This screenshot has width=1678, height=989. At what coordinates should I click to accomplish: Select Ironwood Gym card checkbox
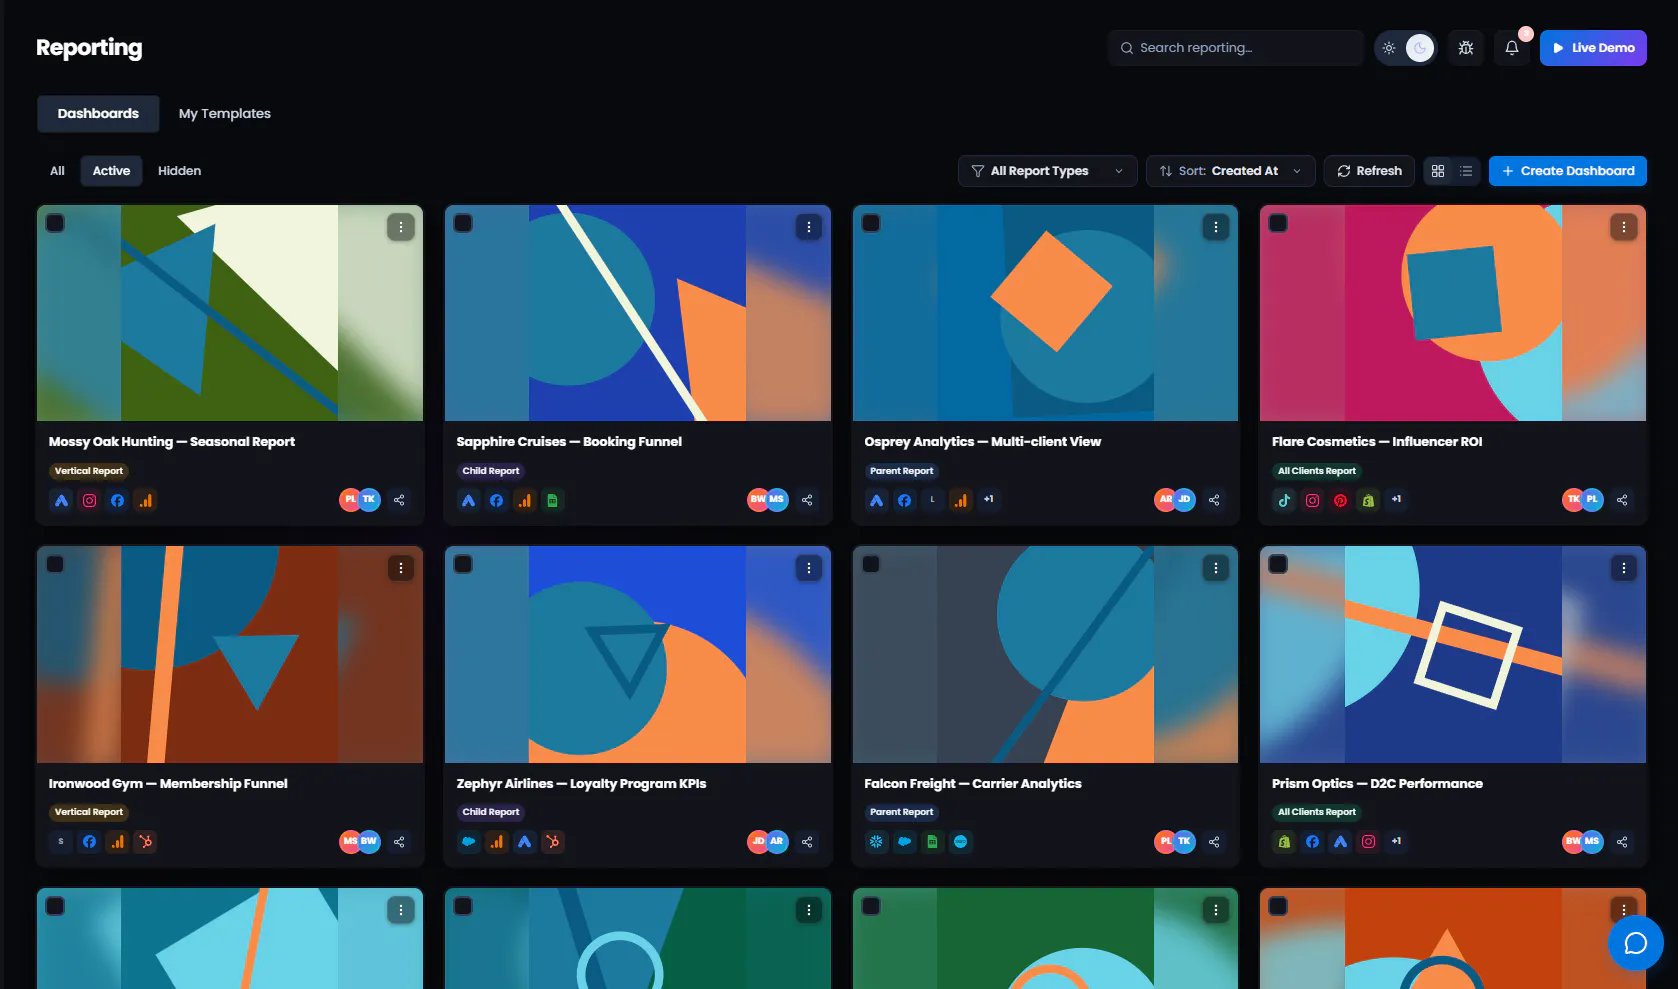click(56, 564)
